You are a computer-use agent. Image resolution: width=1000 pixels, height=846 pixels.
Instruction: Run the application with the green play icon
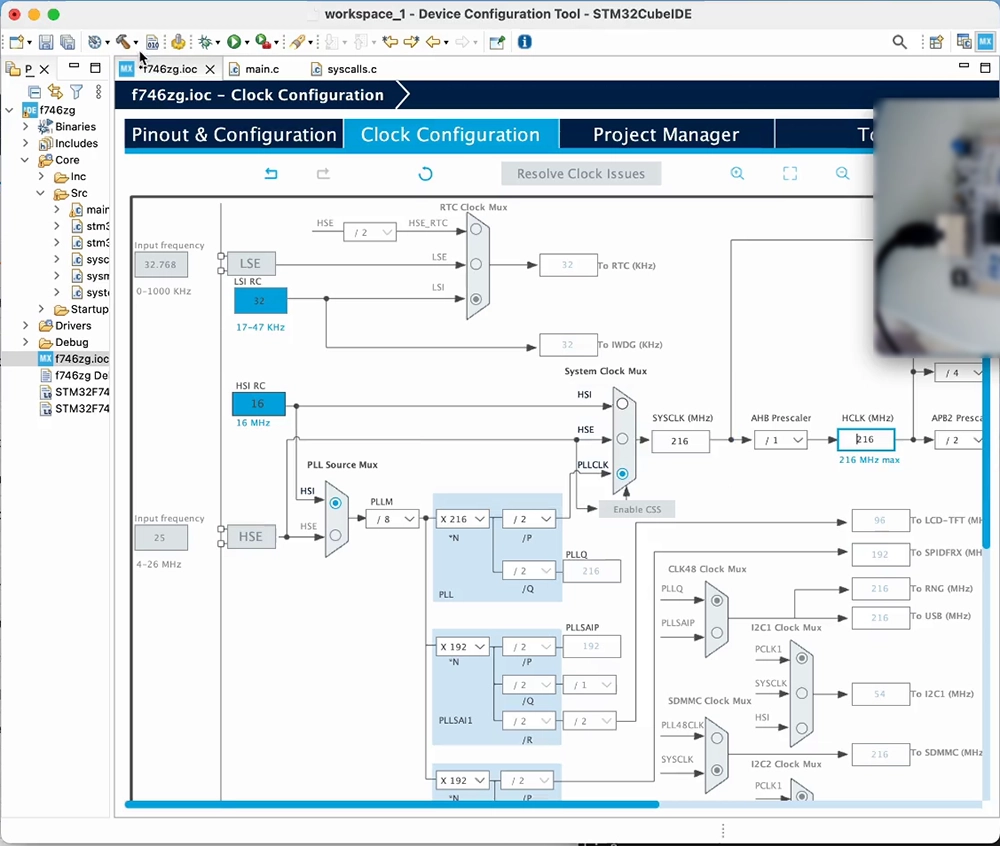pyautogui.click(x=234, y=41)
